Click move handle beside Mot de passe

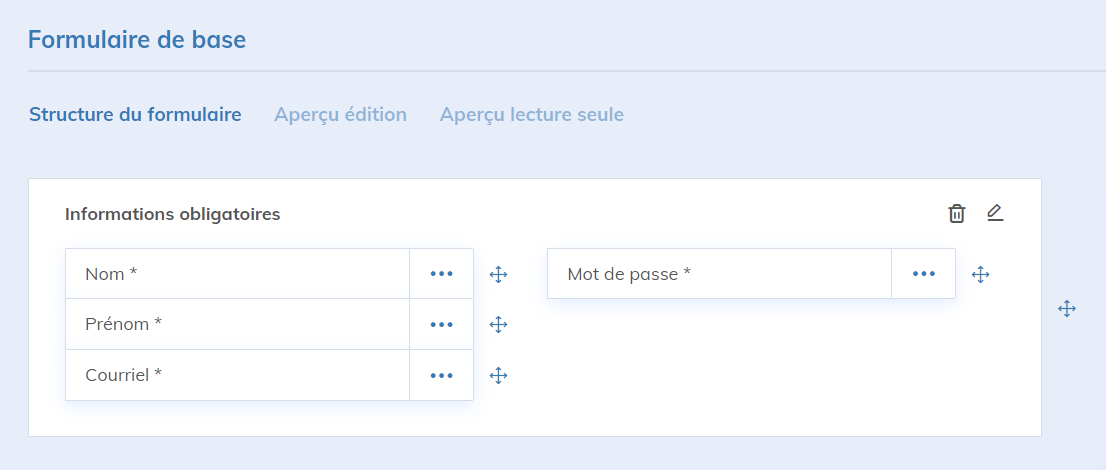pyautogui.click(x=981, y=274)
